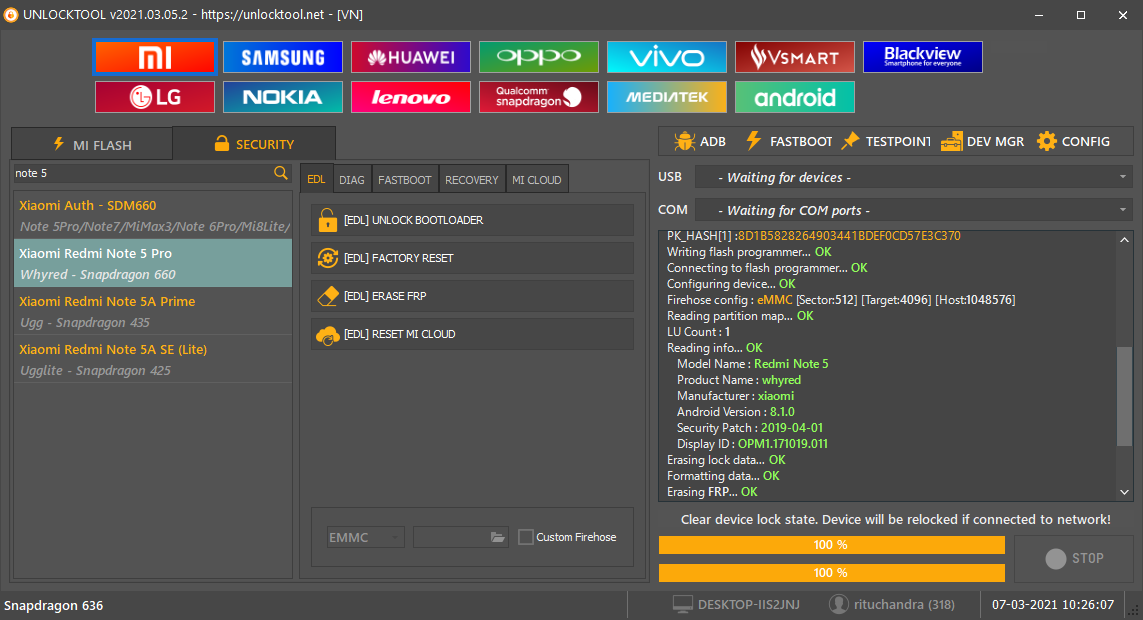
Task: Select Xiaomi Redmi Note 5 Pro entry
Action: click(153, 264)
